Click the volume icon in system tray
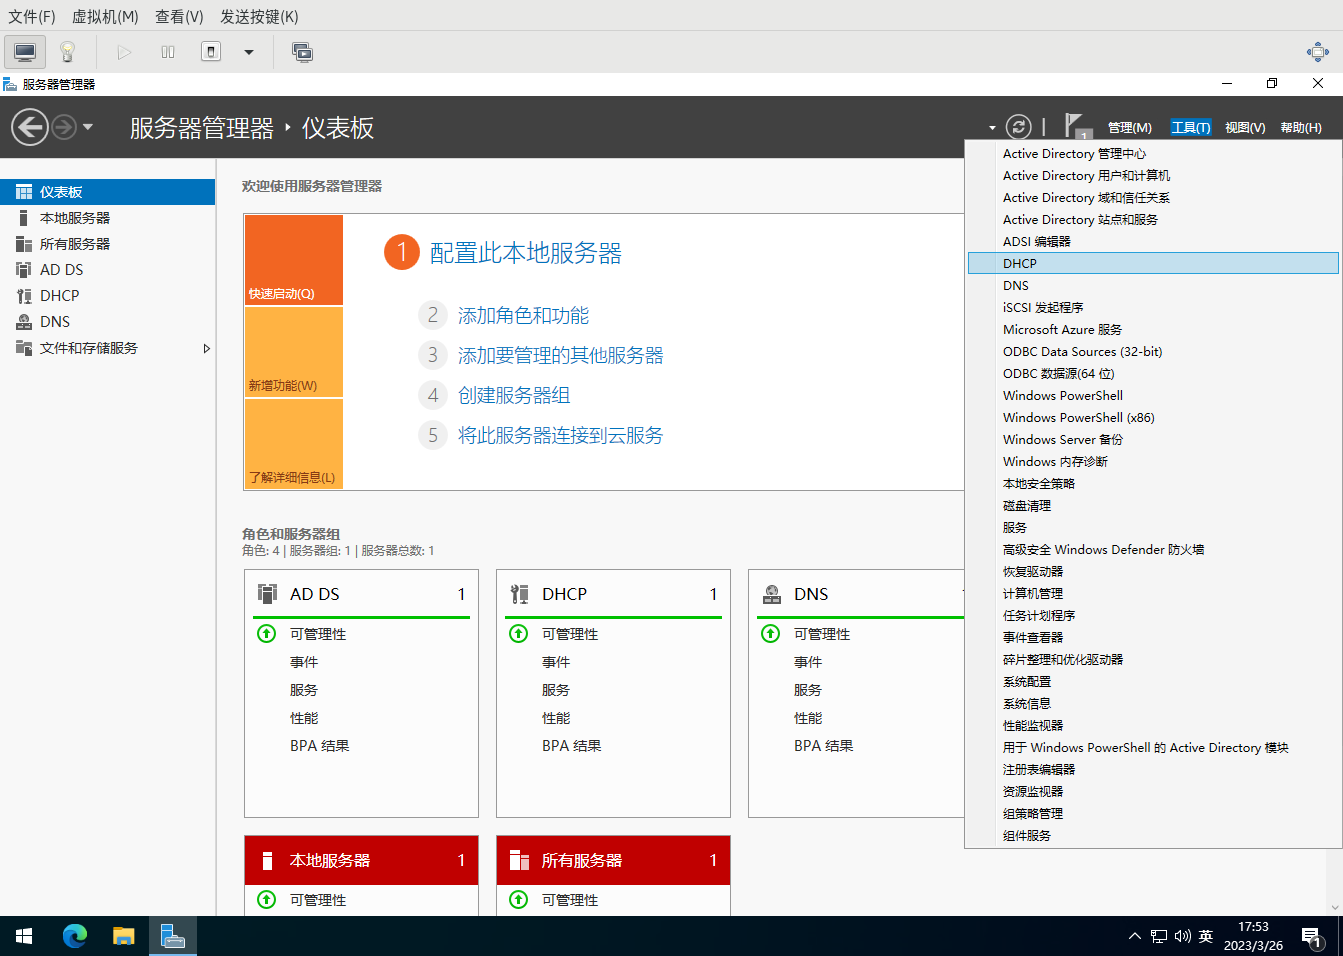This screenshot has height=956, width=1343. 1183,936
